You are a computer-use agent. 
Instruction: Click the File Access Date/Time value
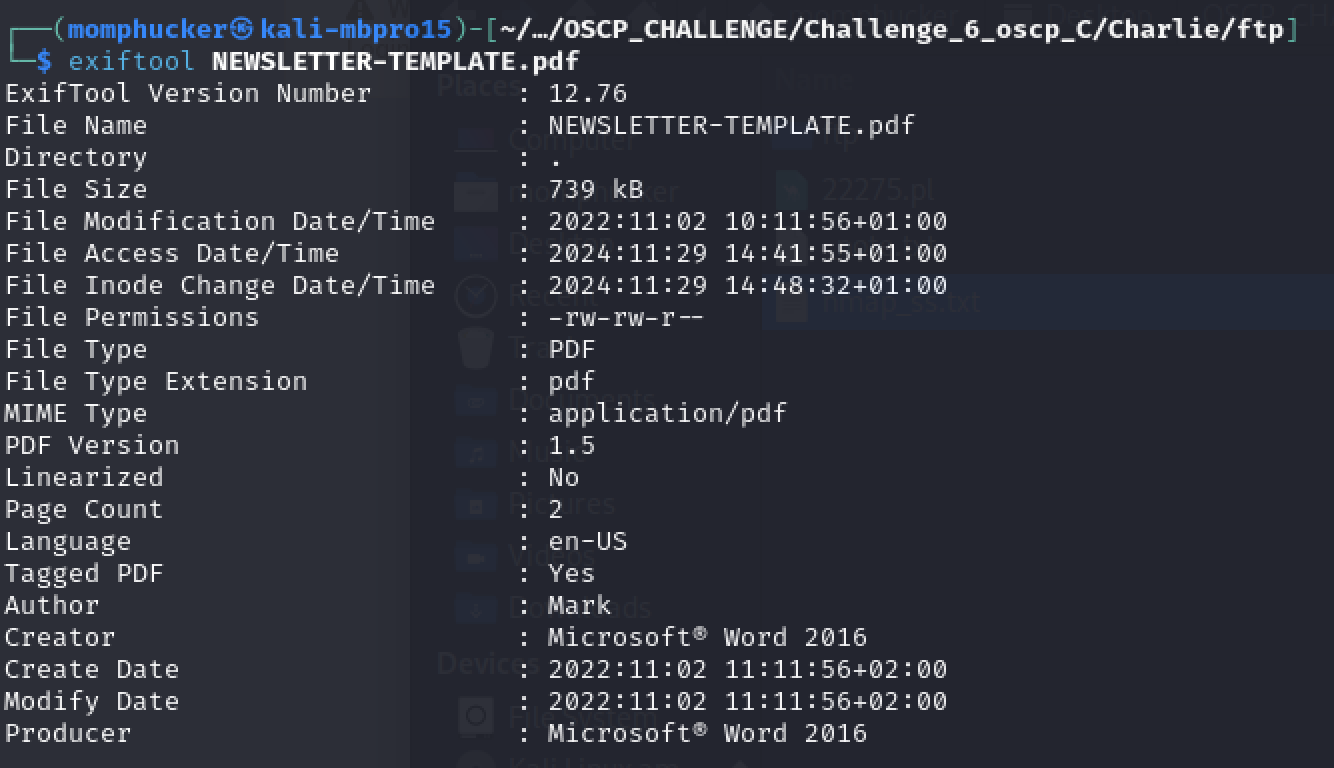(x=747, y=253)
